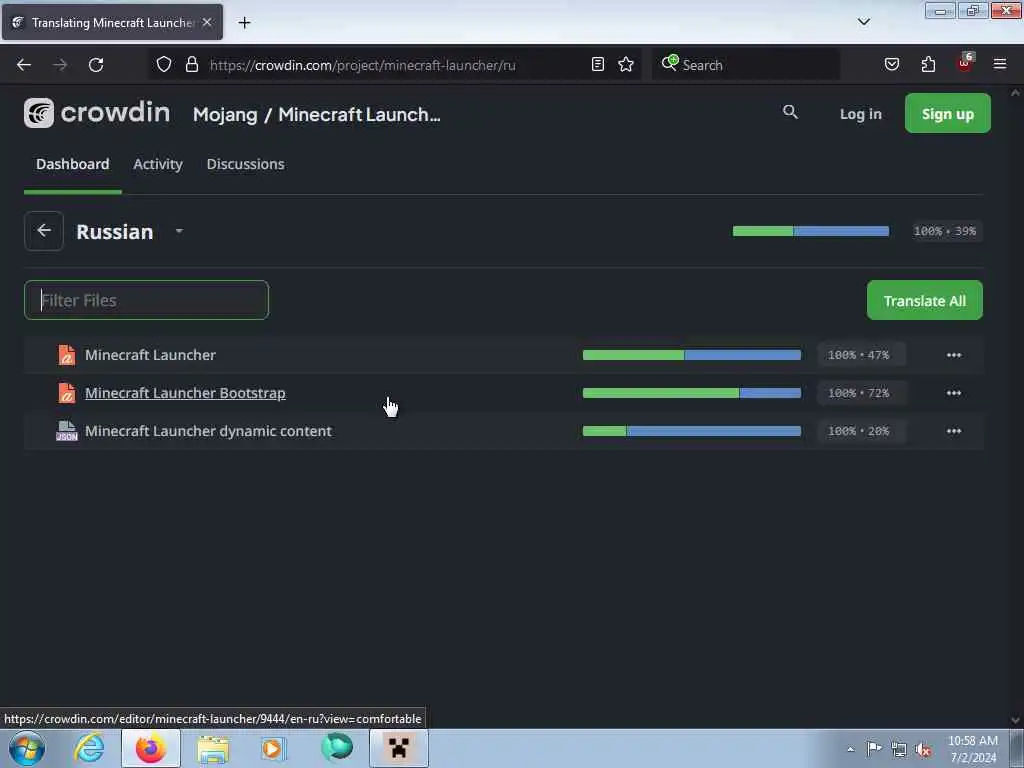This screenshot has width=1024, height=768.
Task: Go back with the arrow beside Russian
Action: point(44,231)
